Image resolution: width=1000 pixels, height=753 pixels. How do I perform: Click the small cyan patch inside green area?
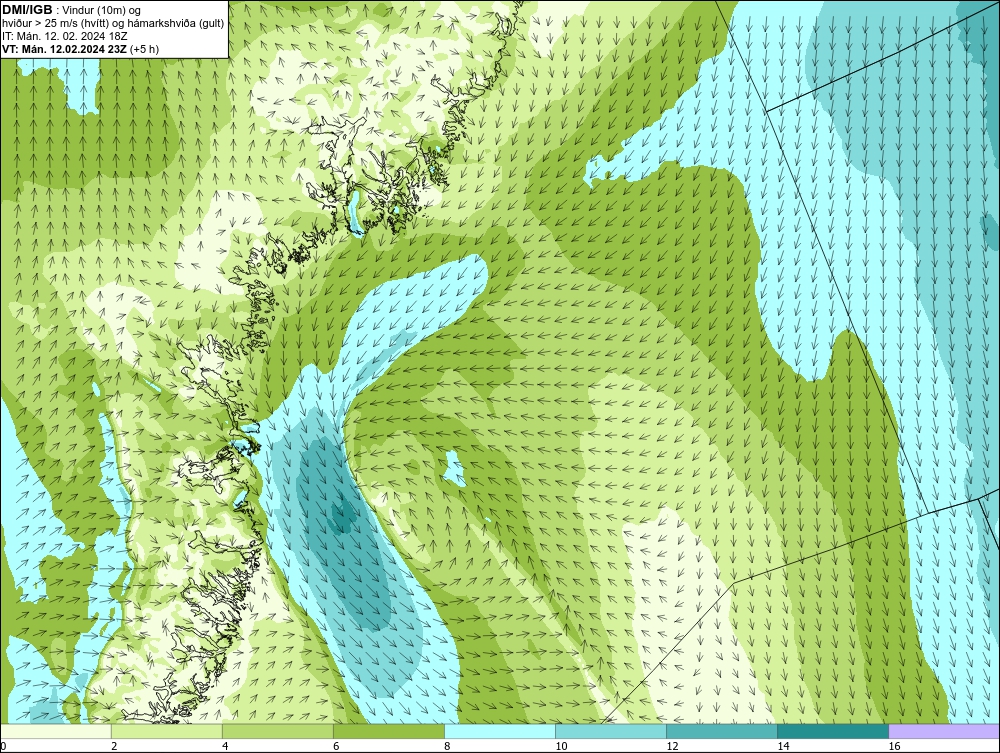[x=455, y=469]
